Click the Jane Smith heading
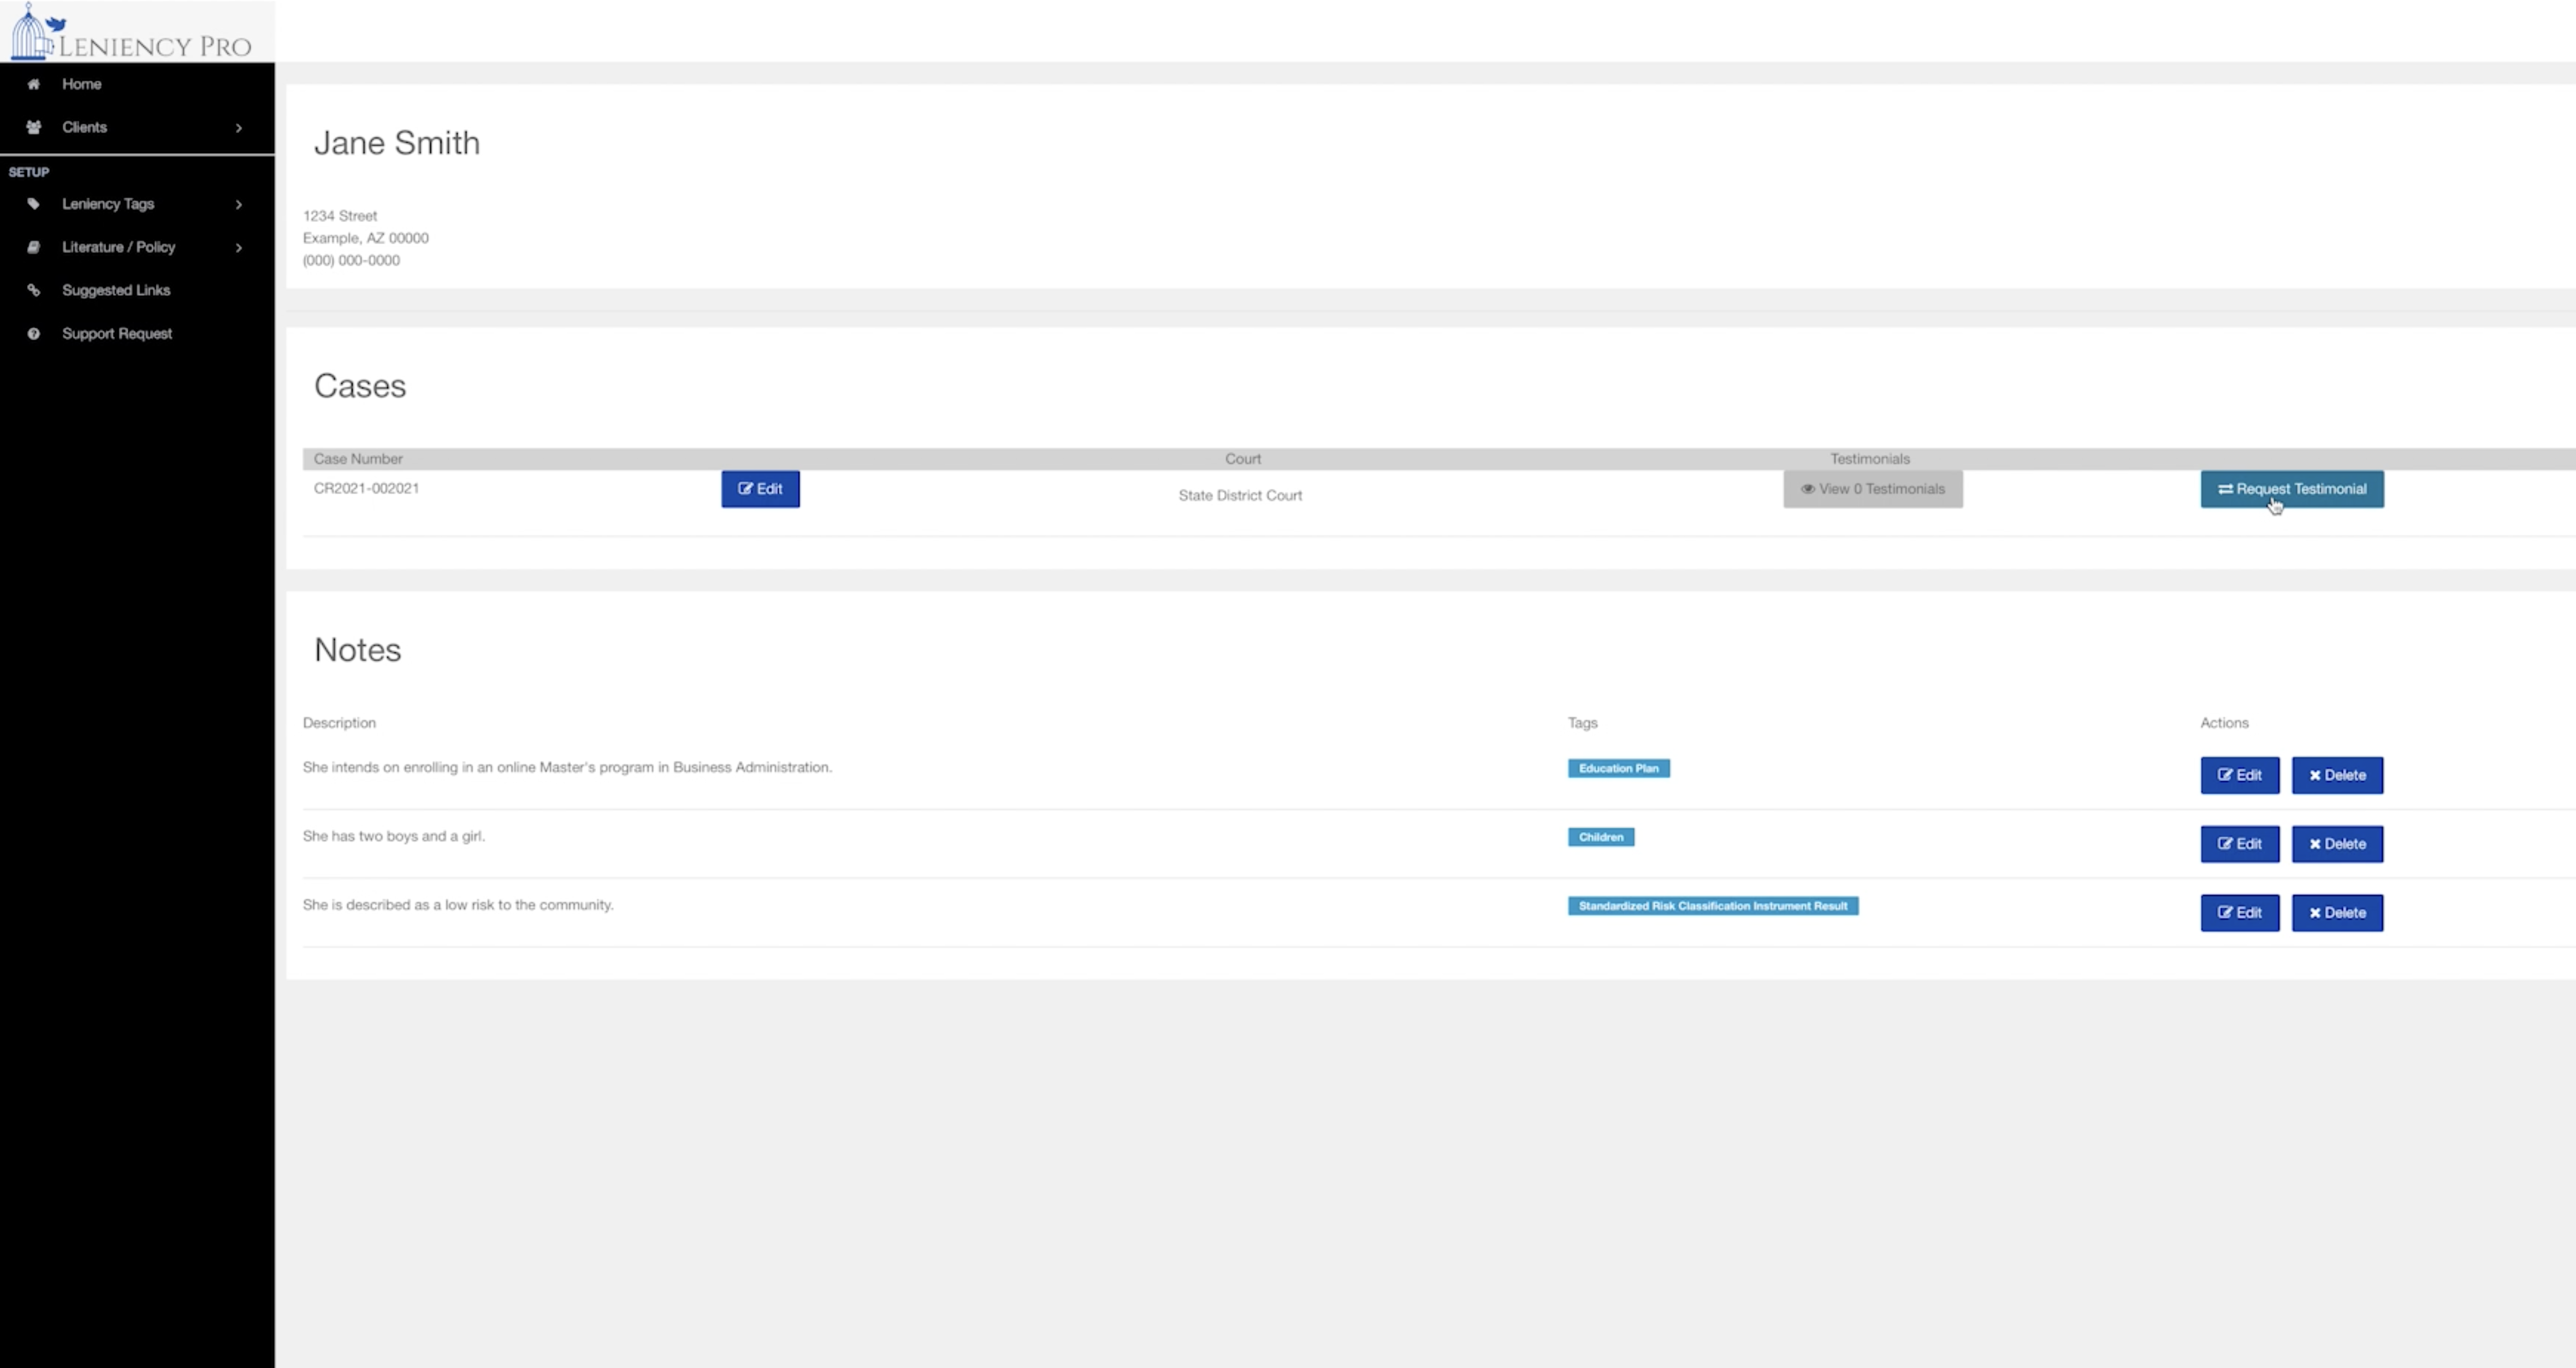2576x1368 pixels. tap(397, 143)
